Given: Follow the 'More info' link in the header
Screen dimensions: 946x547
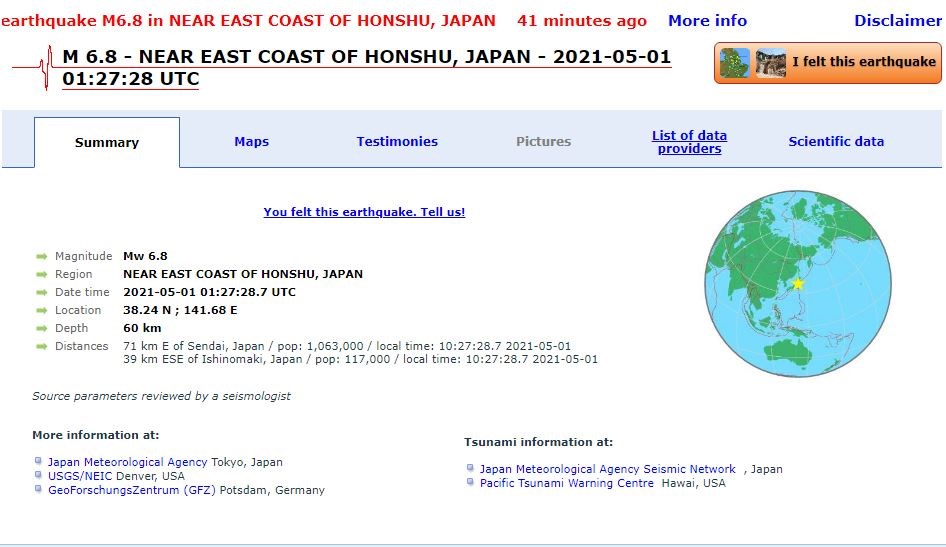Looking at the screenshot, I should 707,21.
